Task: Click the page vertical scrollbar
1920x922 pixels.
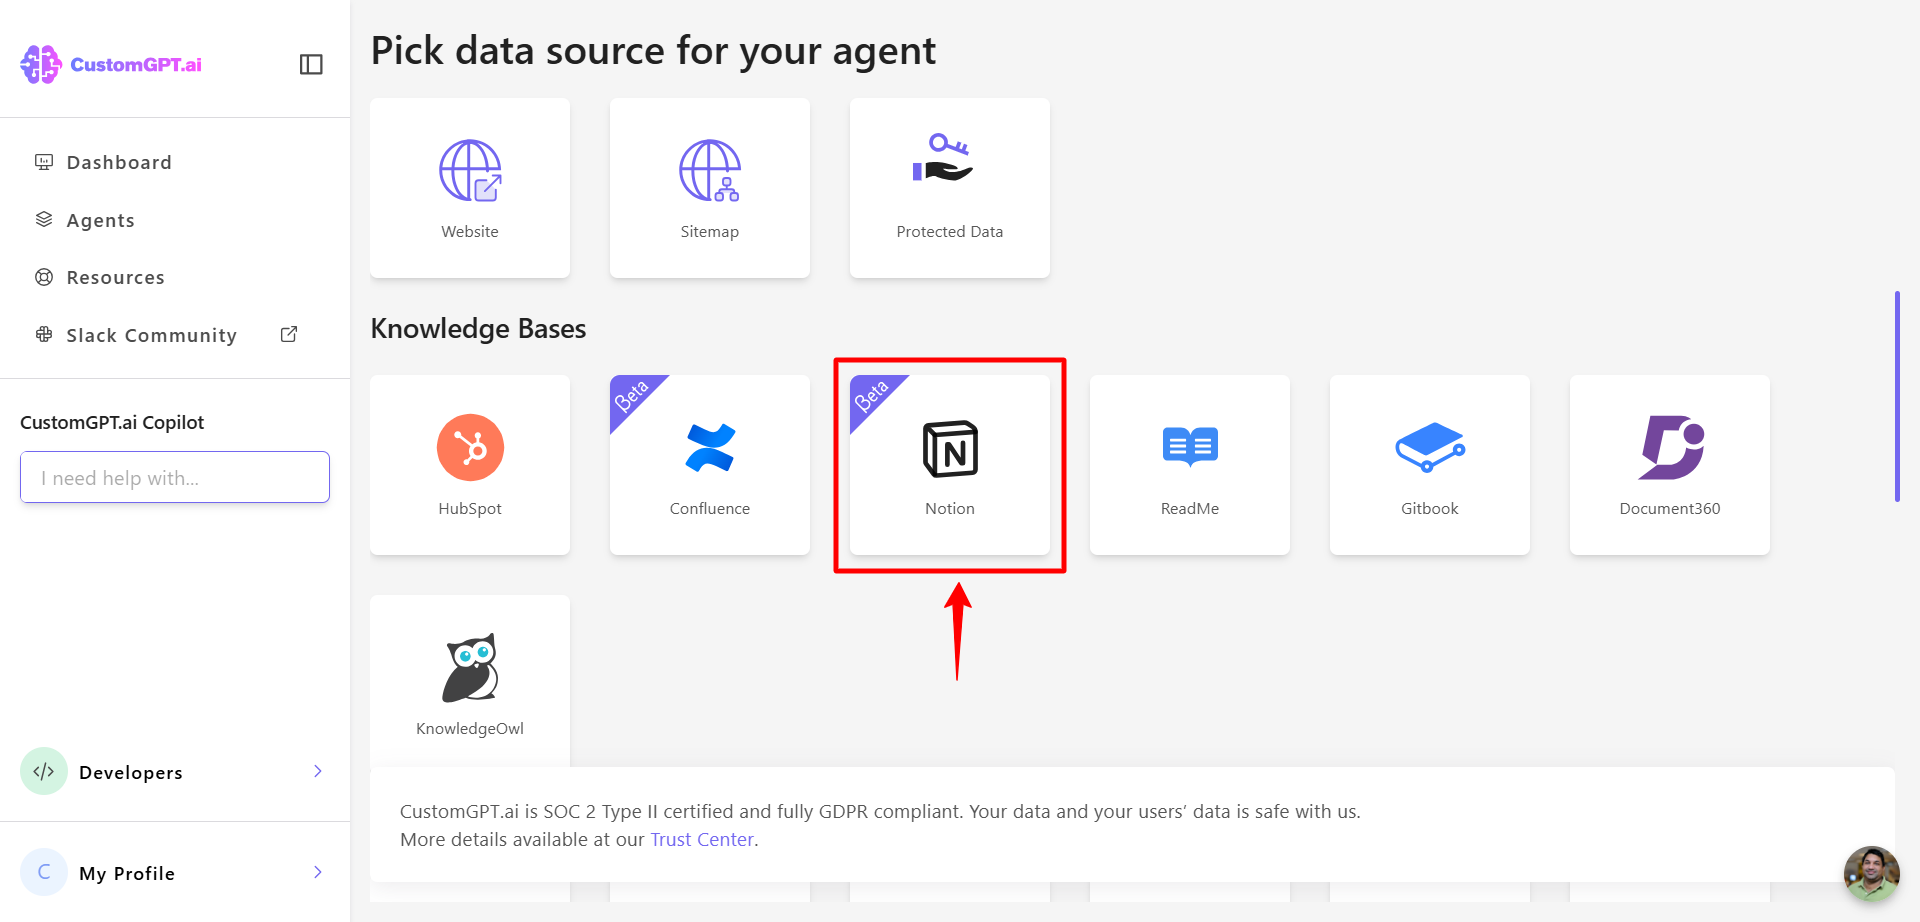Action: point(1897,396)
